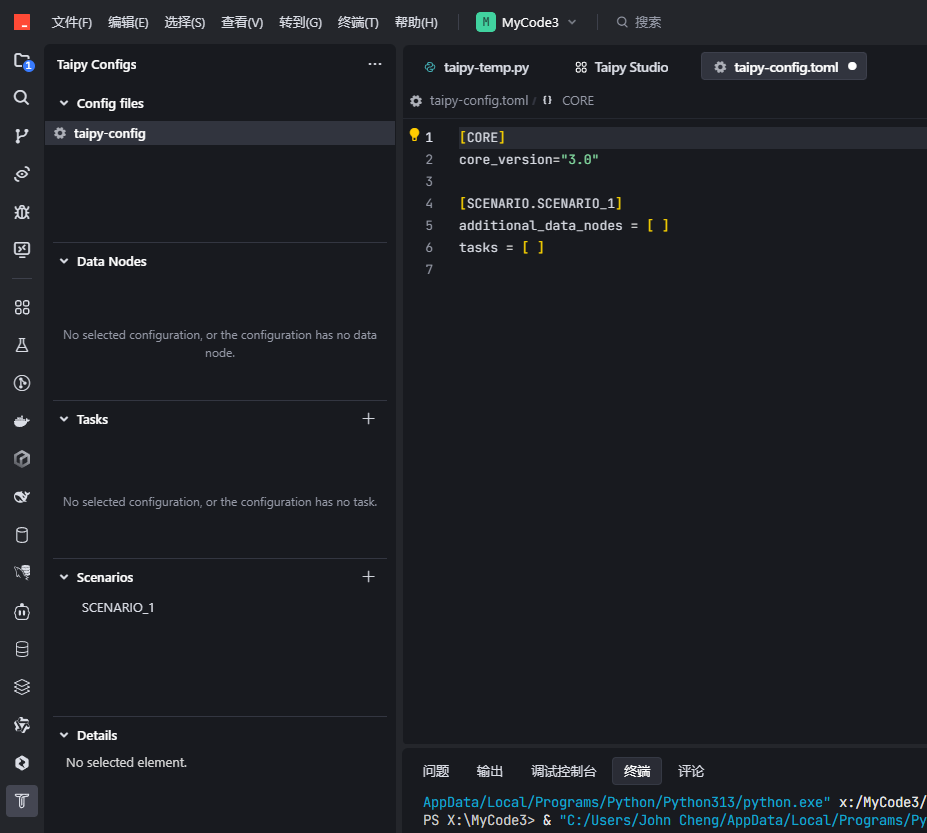Open the Taipy T icon in activity bar
The height and width of the screenshot is (833, 927).
(x=22, y=800)
